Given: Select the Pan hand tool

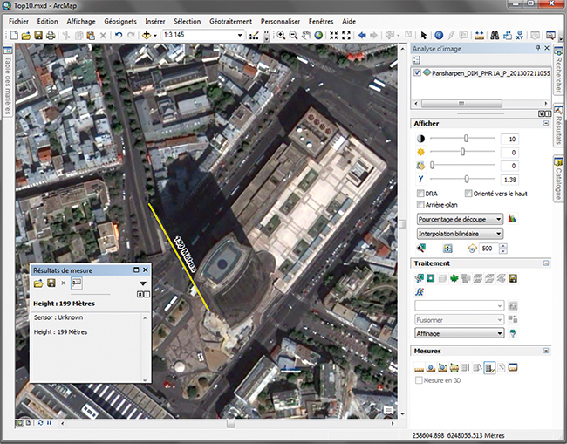Looking at the screenshot, I should (306, 35).
